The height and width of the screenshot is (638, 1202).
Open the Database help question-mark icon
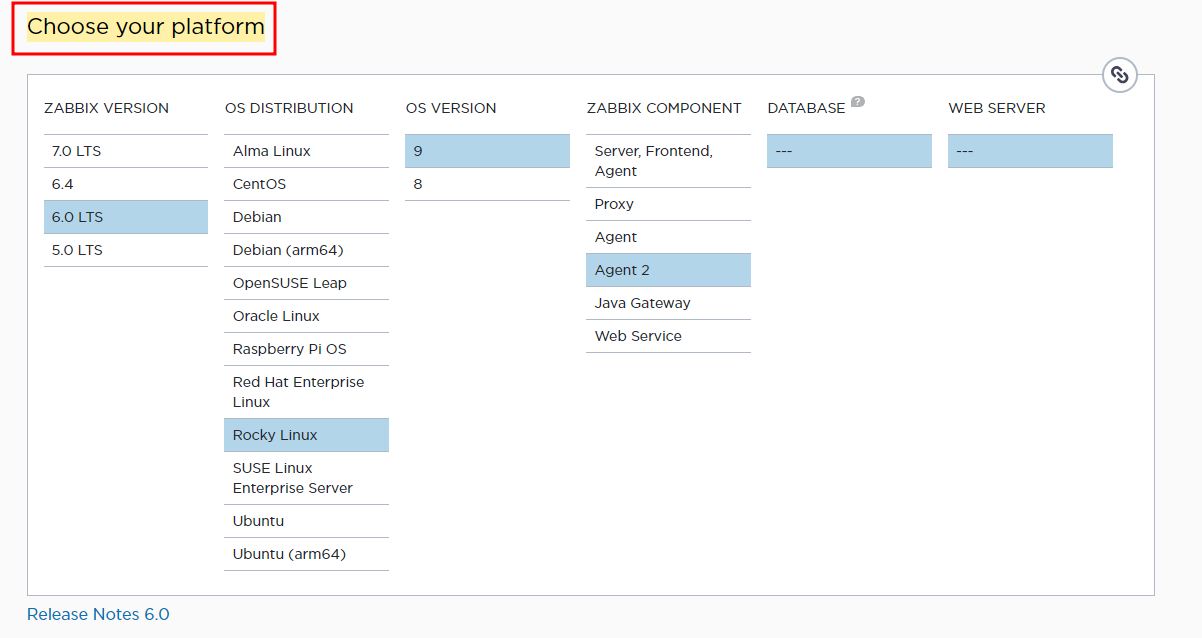point(858,102)
